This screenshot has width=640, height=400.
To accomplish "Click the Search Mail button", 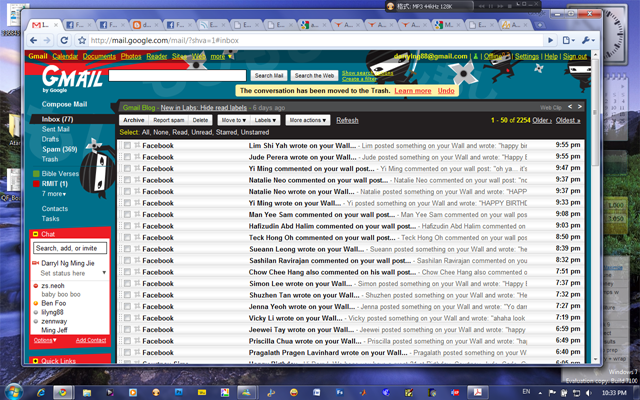I will [x=269, y=76].
